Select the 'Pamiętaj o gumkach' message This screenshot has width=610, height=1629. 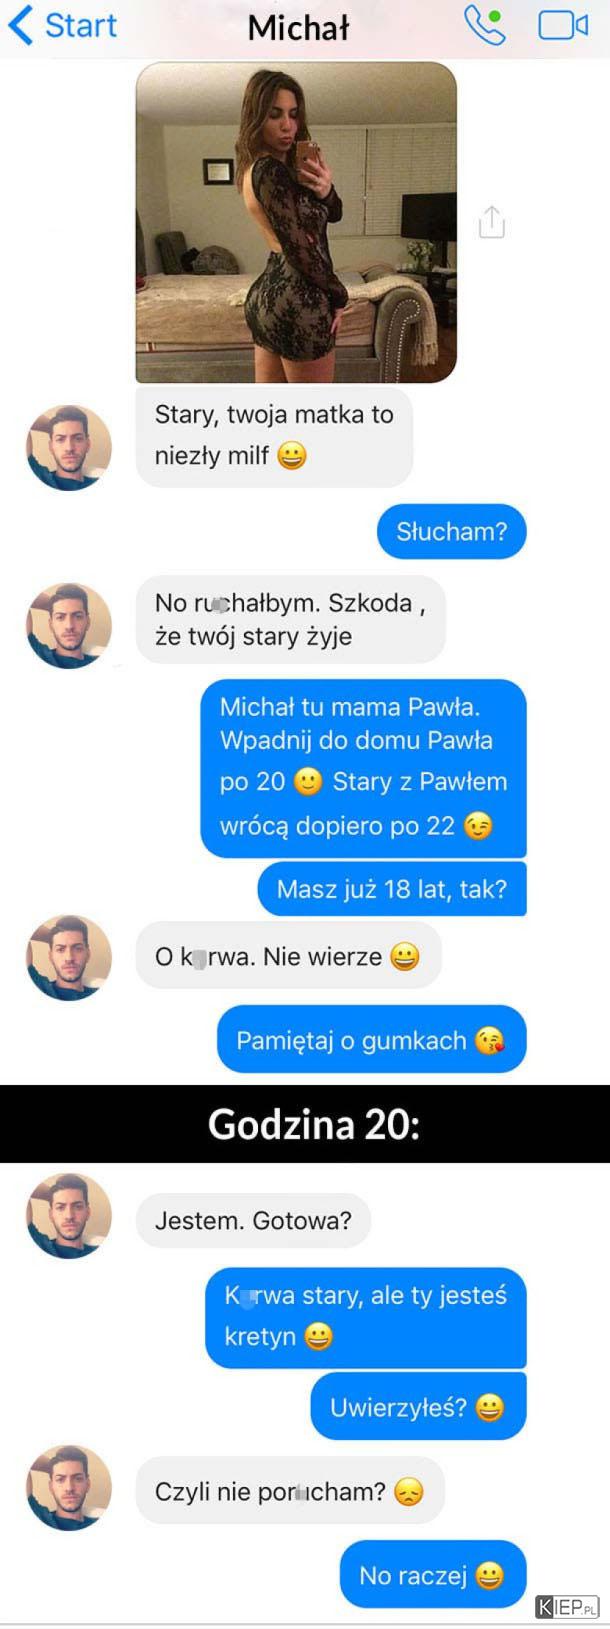(371, 1040)
